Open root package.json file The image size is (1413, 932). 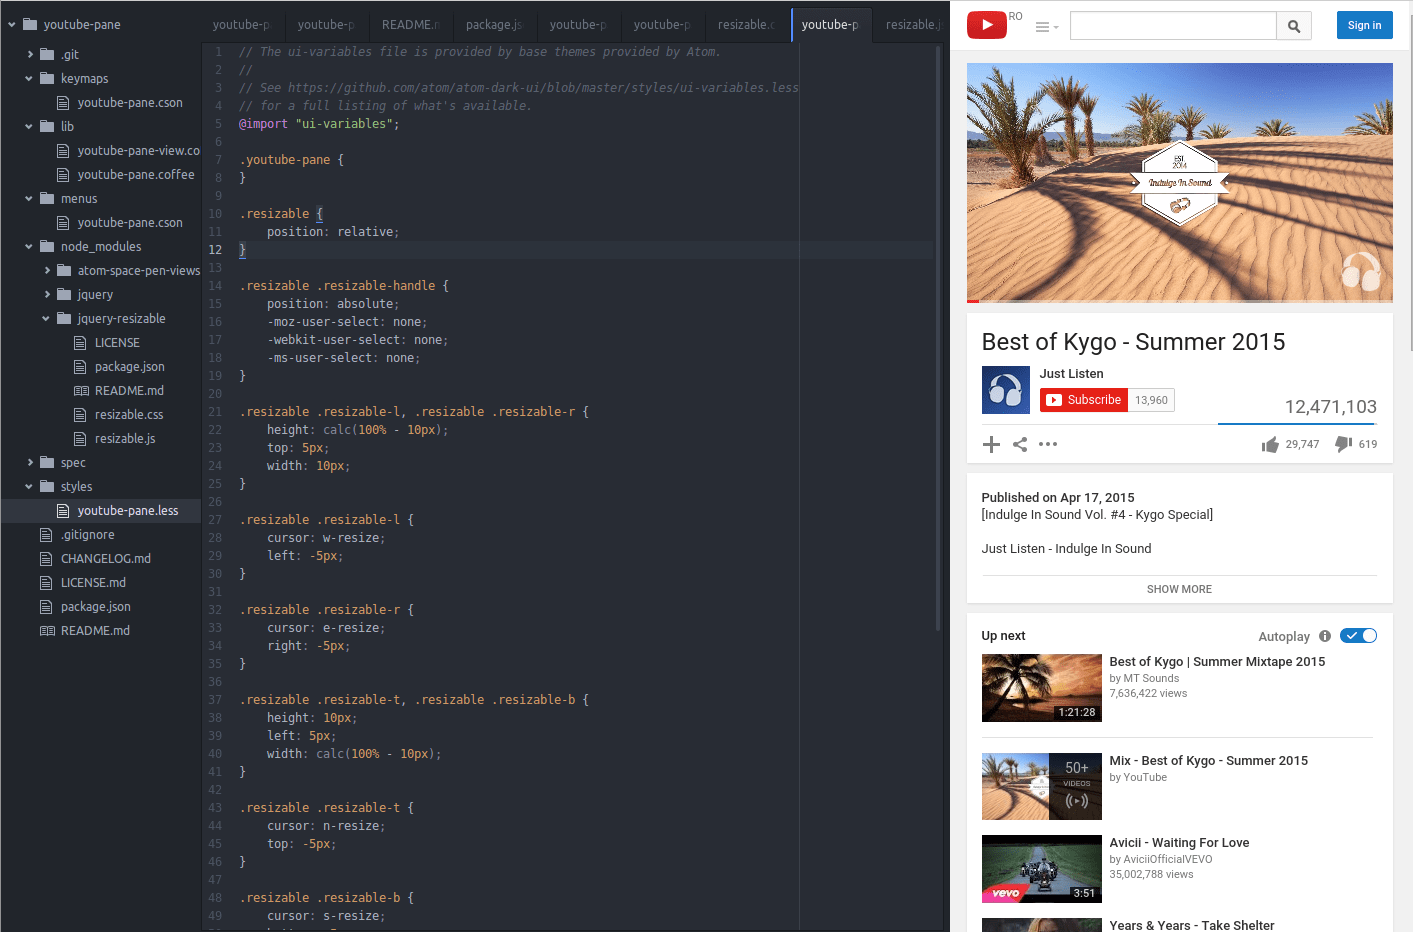click(85, 606)
